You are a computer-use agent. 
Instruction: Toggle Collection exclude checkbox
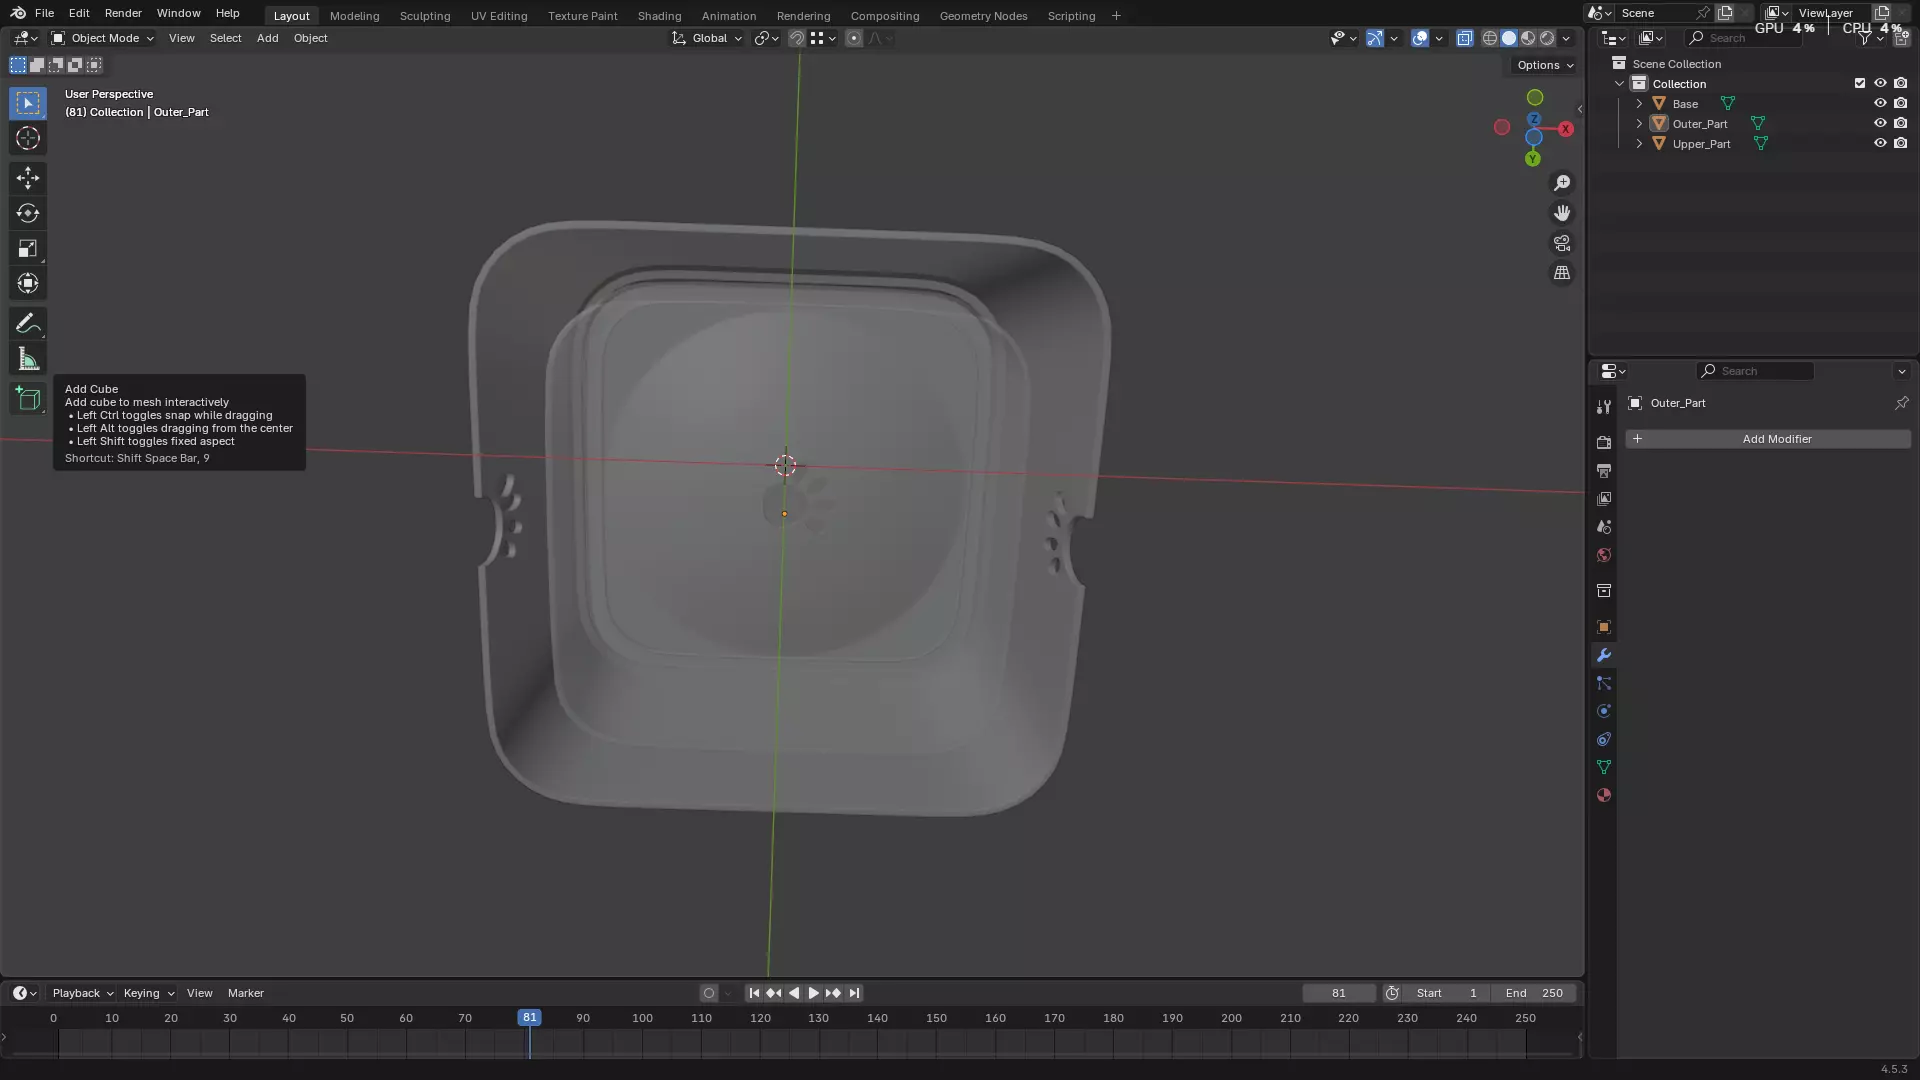click(x=1860, y=84)
